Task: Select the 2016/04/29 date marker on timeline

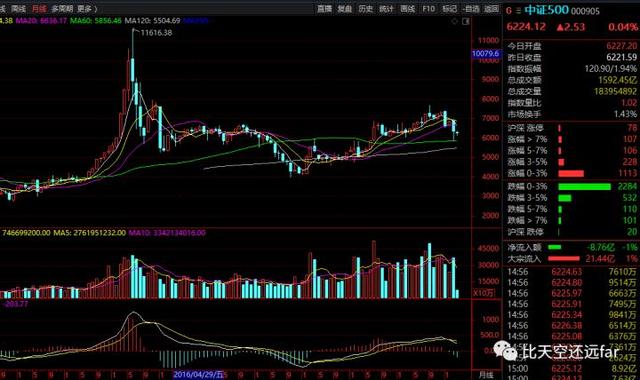Action: coord(198,374)
